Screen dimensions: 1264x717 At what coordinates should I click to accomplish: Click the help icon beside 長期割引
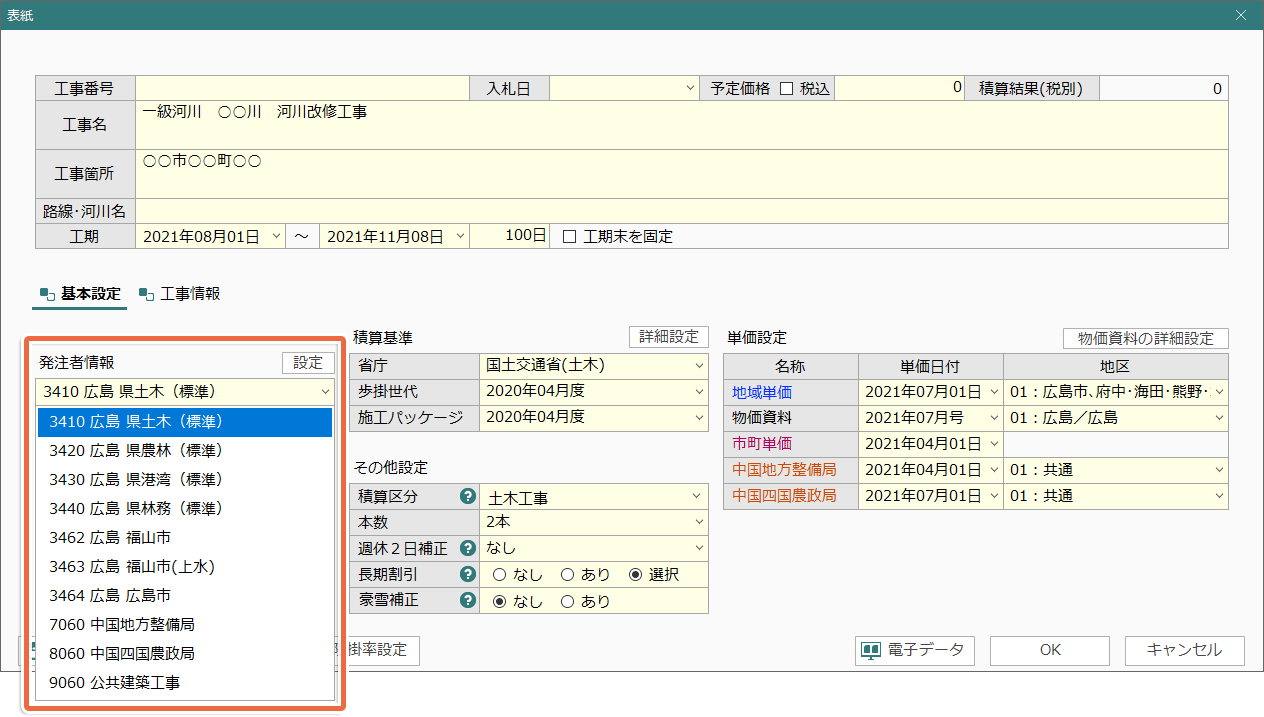click(466, 574)
